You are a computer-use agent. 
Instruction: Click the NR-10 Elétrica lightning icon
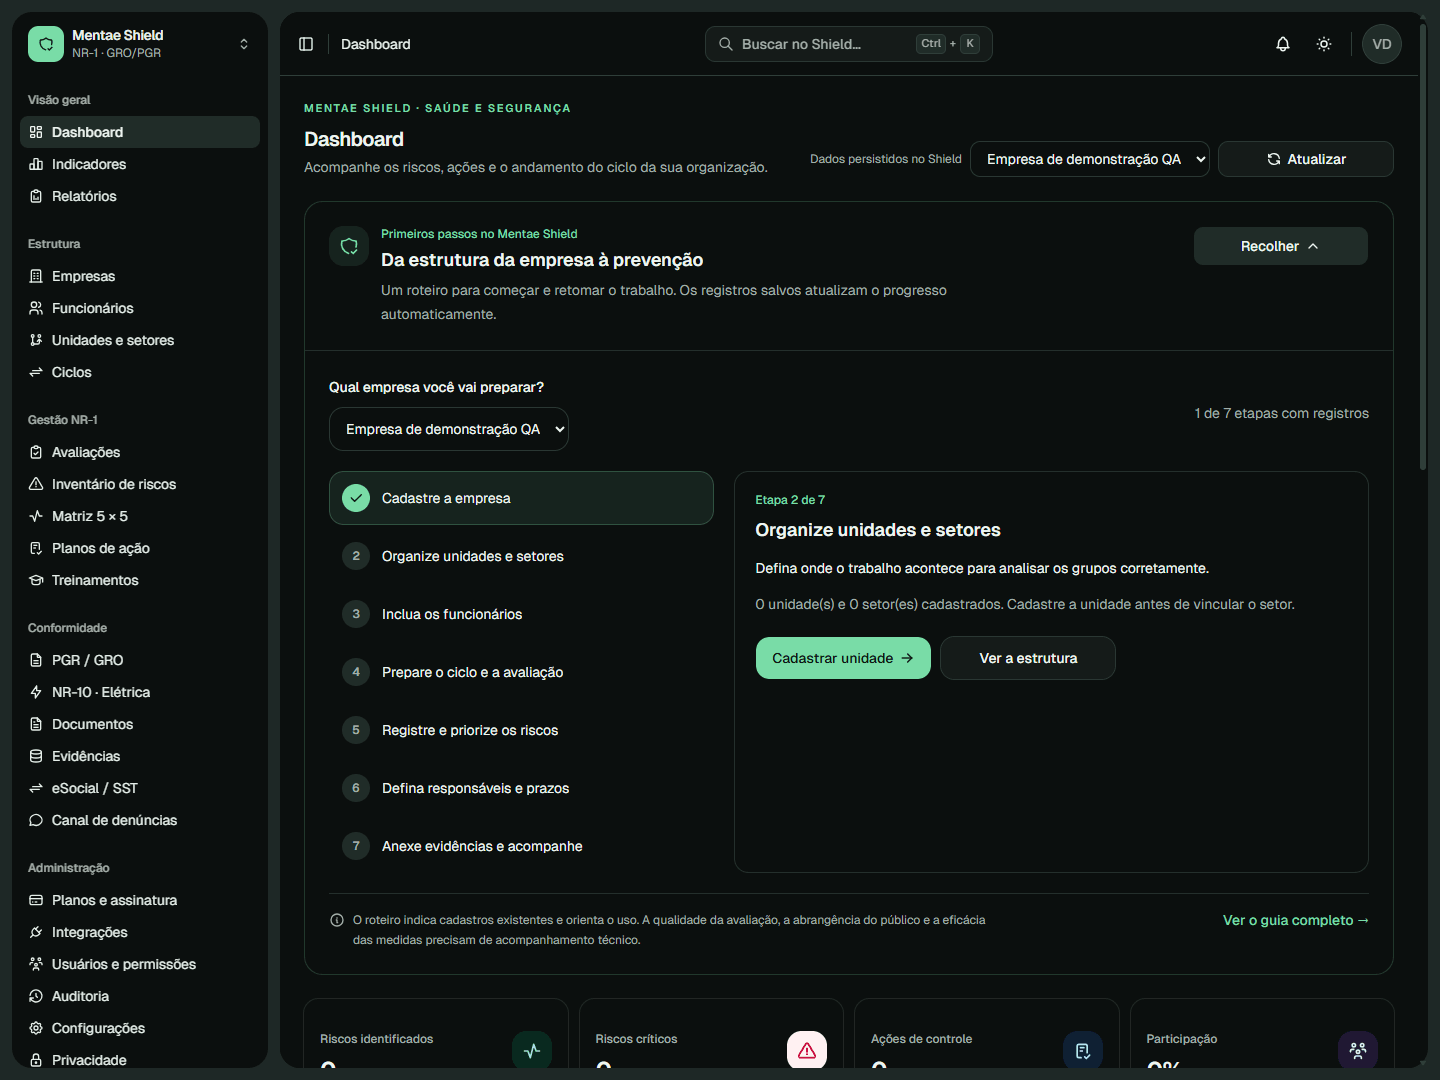(36, 692)
